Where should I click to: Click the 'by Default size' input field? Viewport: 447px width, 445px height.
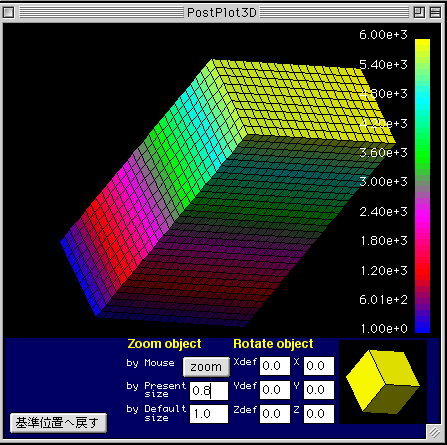pos(209,414)
